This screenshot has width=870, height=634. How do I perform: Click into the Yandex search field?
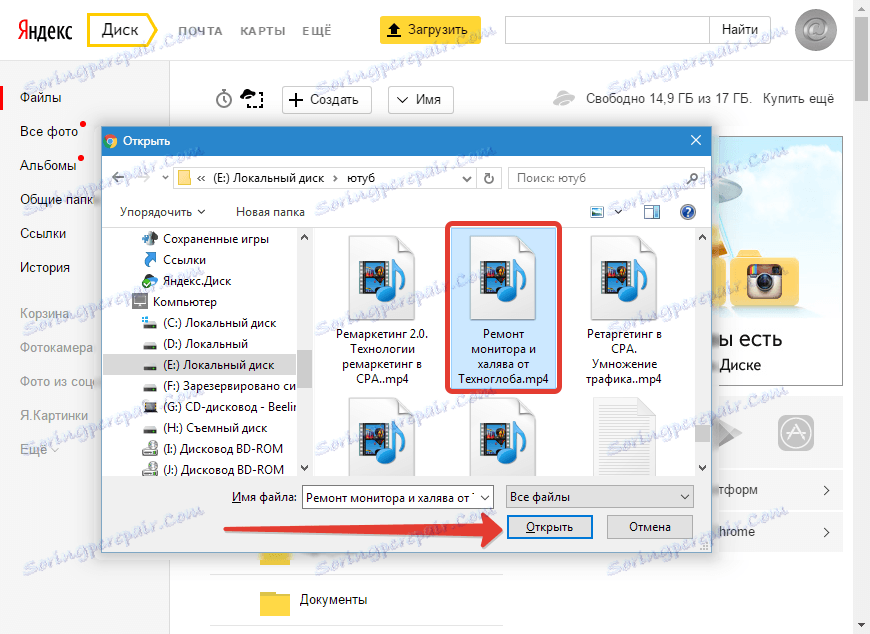click(607, 30)
